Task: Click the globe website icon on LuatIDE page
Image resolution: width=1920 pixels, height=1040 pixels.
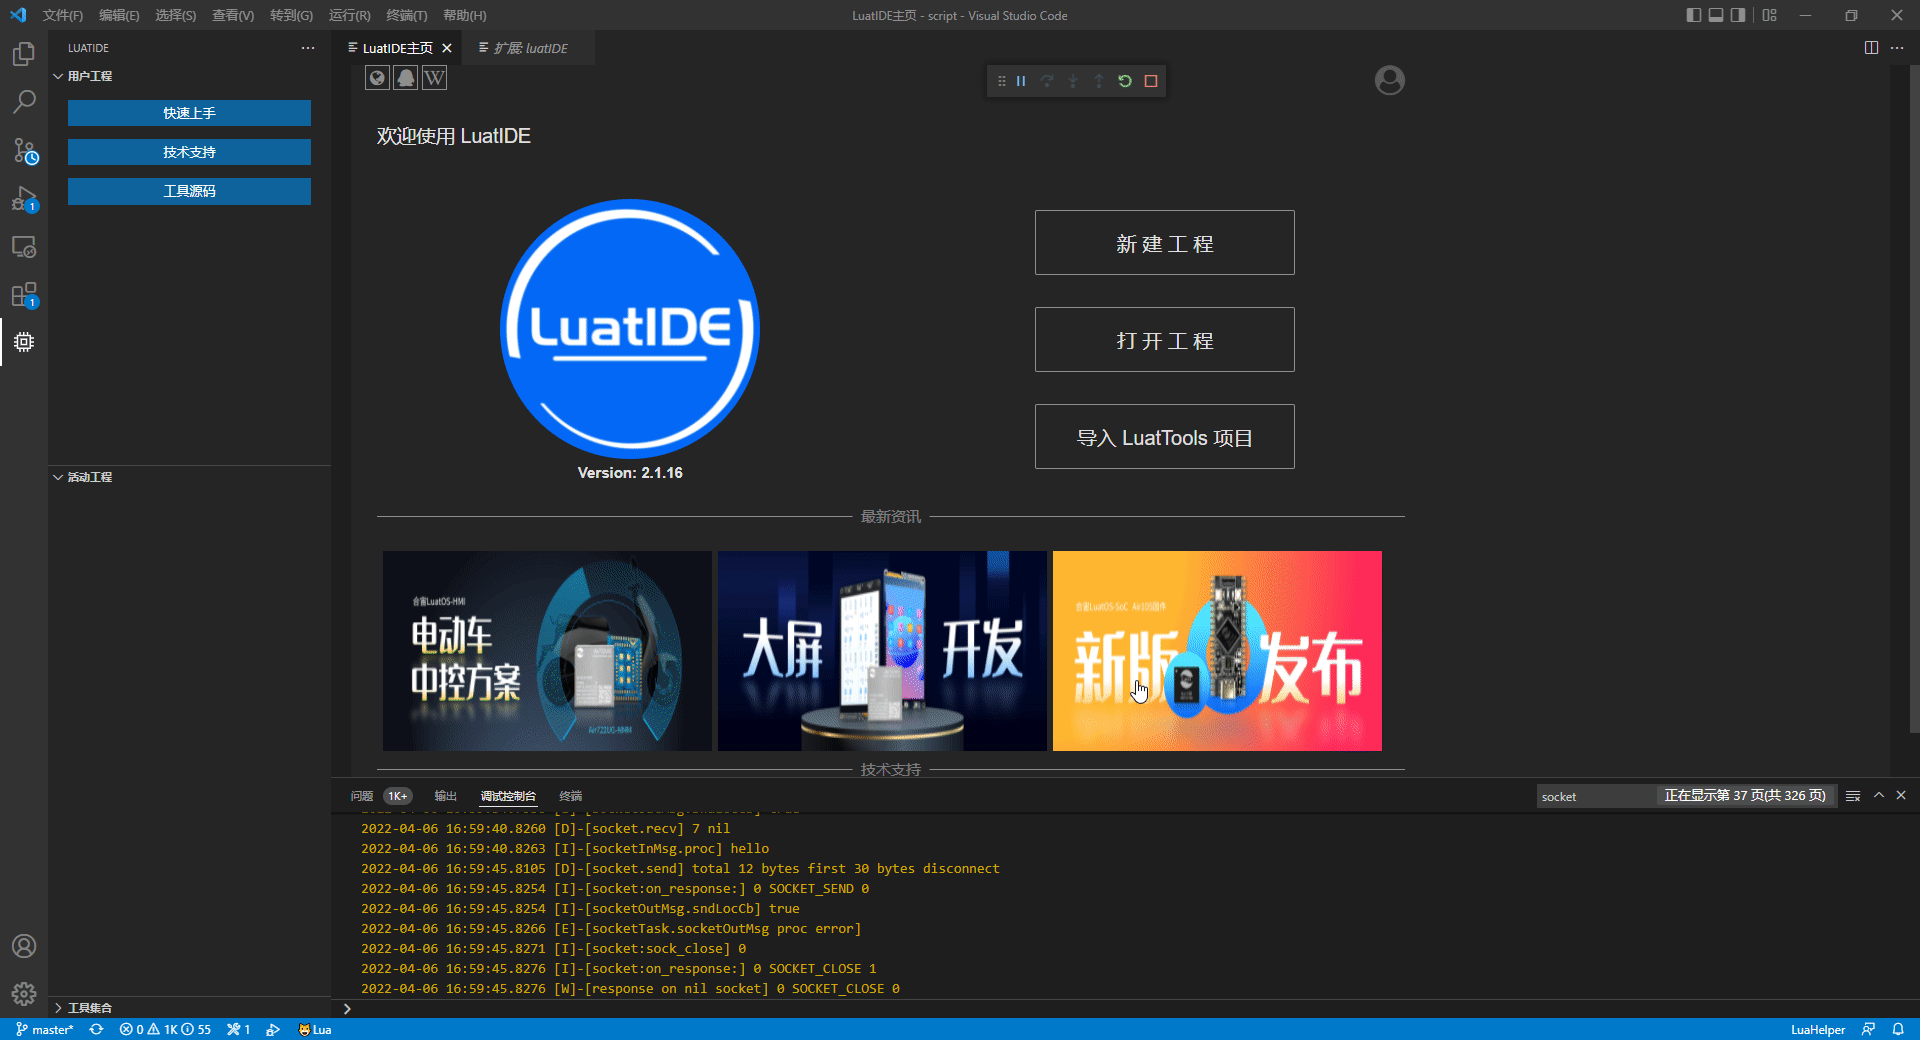Action: click(x=377, y=78)
